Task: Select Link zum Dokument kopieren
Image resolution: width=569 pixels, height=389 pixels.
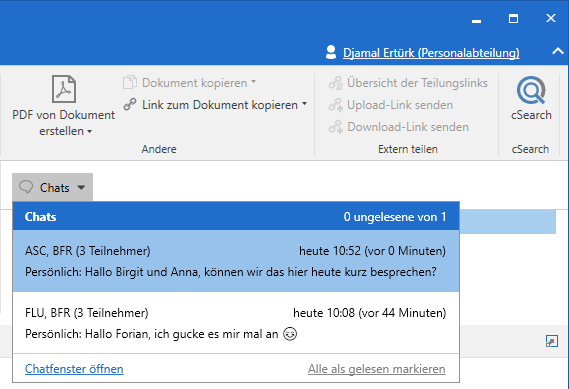Action: [220, 105]
